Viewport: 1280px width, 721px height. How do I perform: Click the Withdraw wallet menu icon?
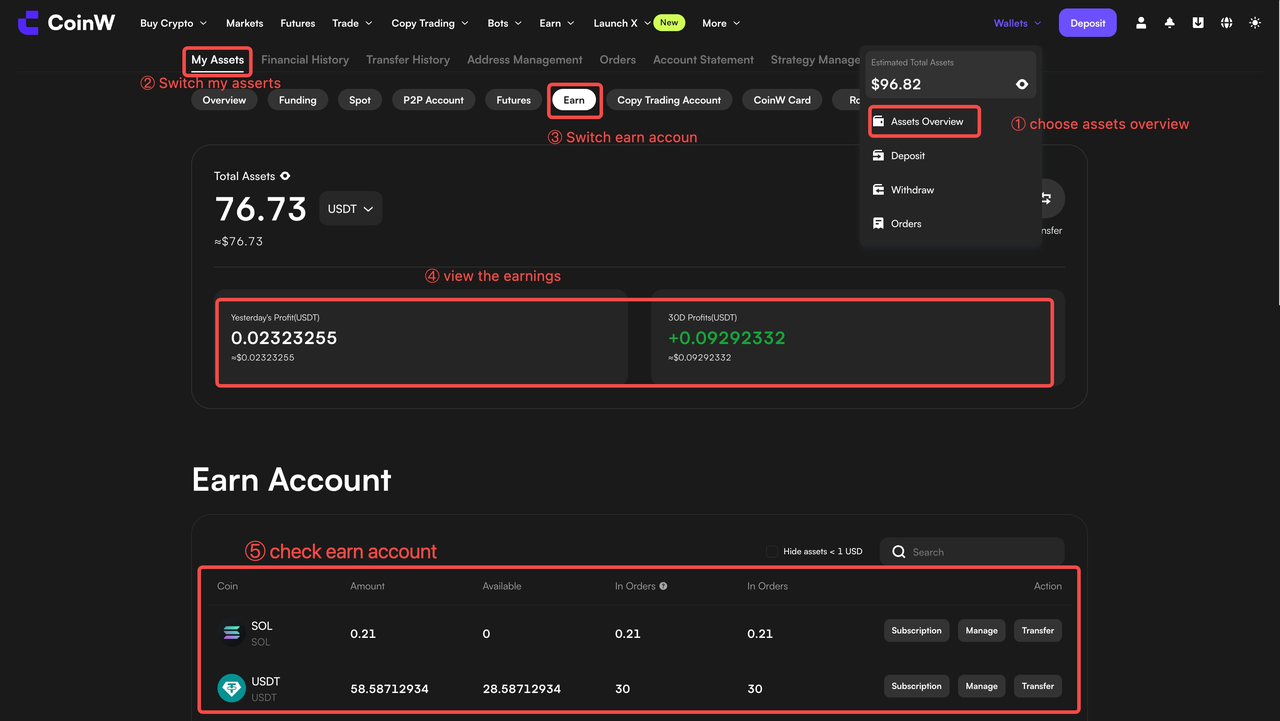click(x=878, y=189)
